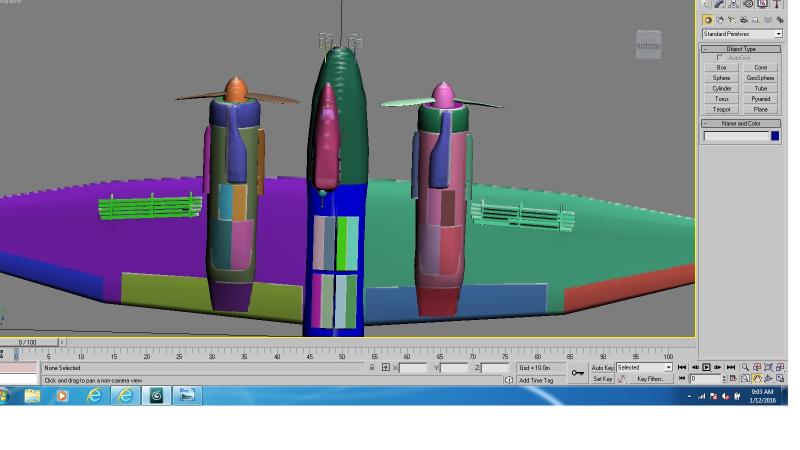Click the Pyramid primitive button

pos(760,99)
